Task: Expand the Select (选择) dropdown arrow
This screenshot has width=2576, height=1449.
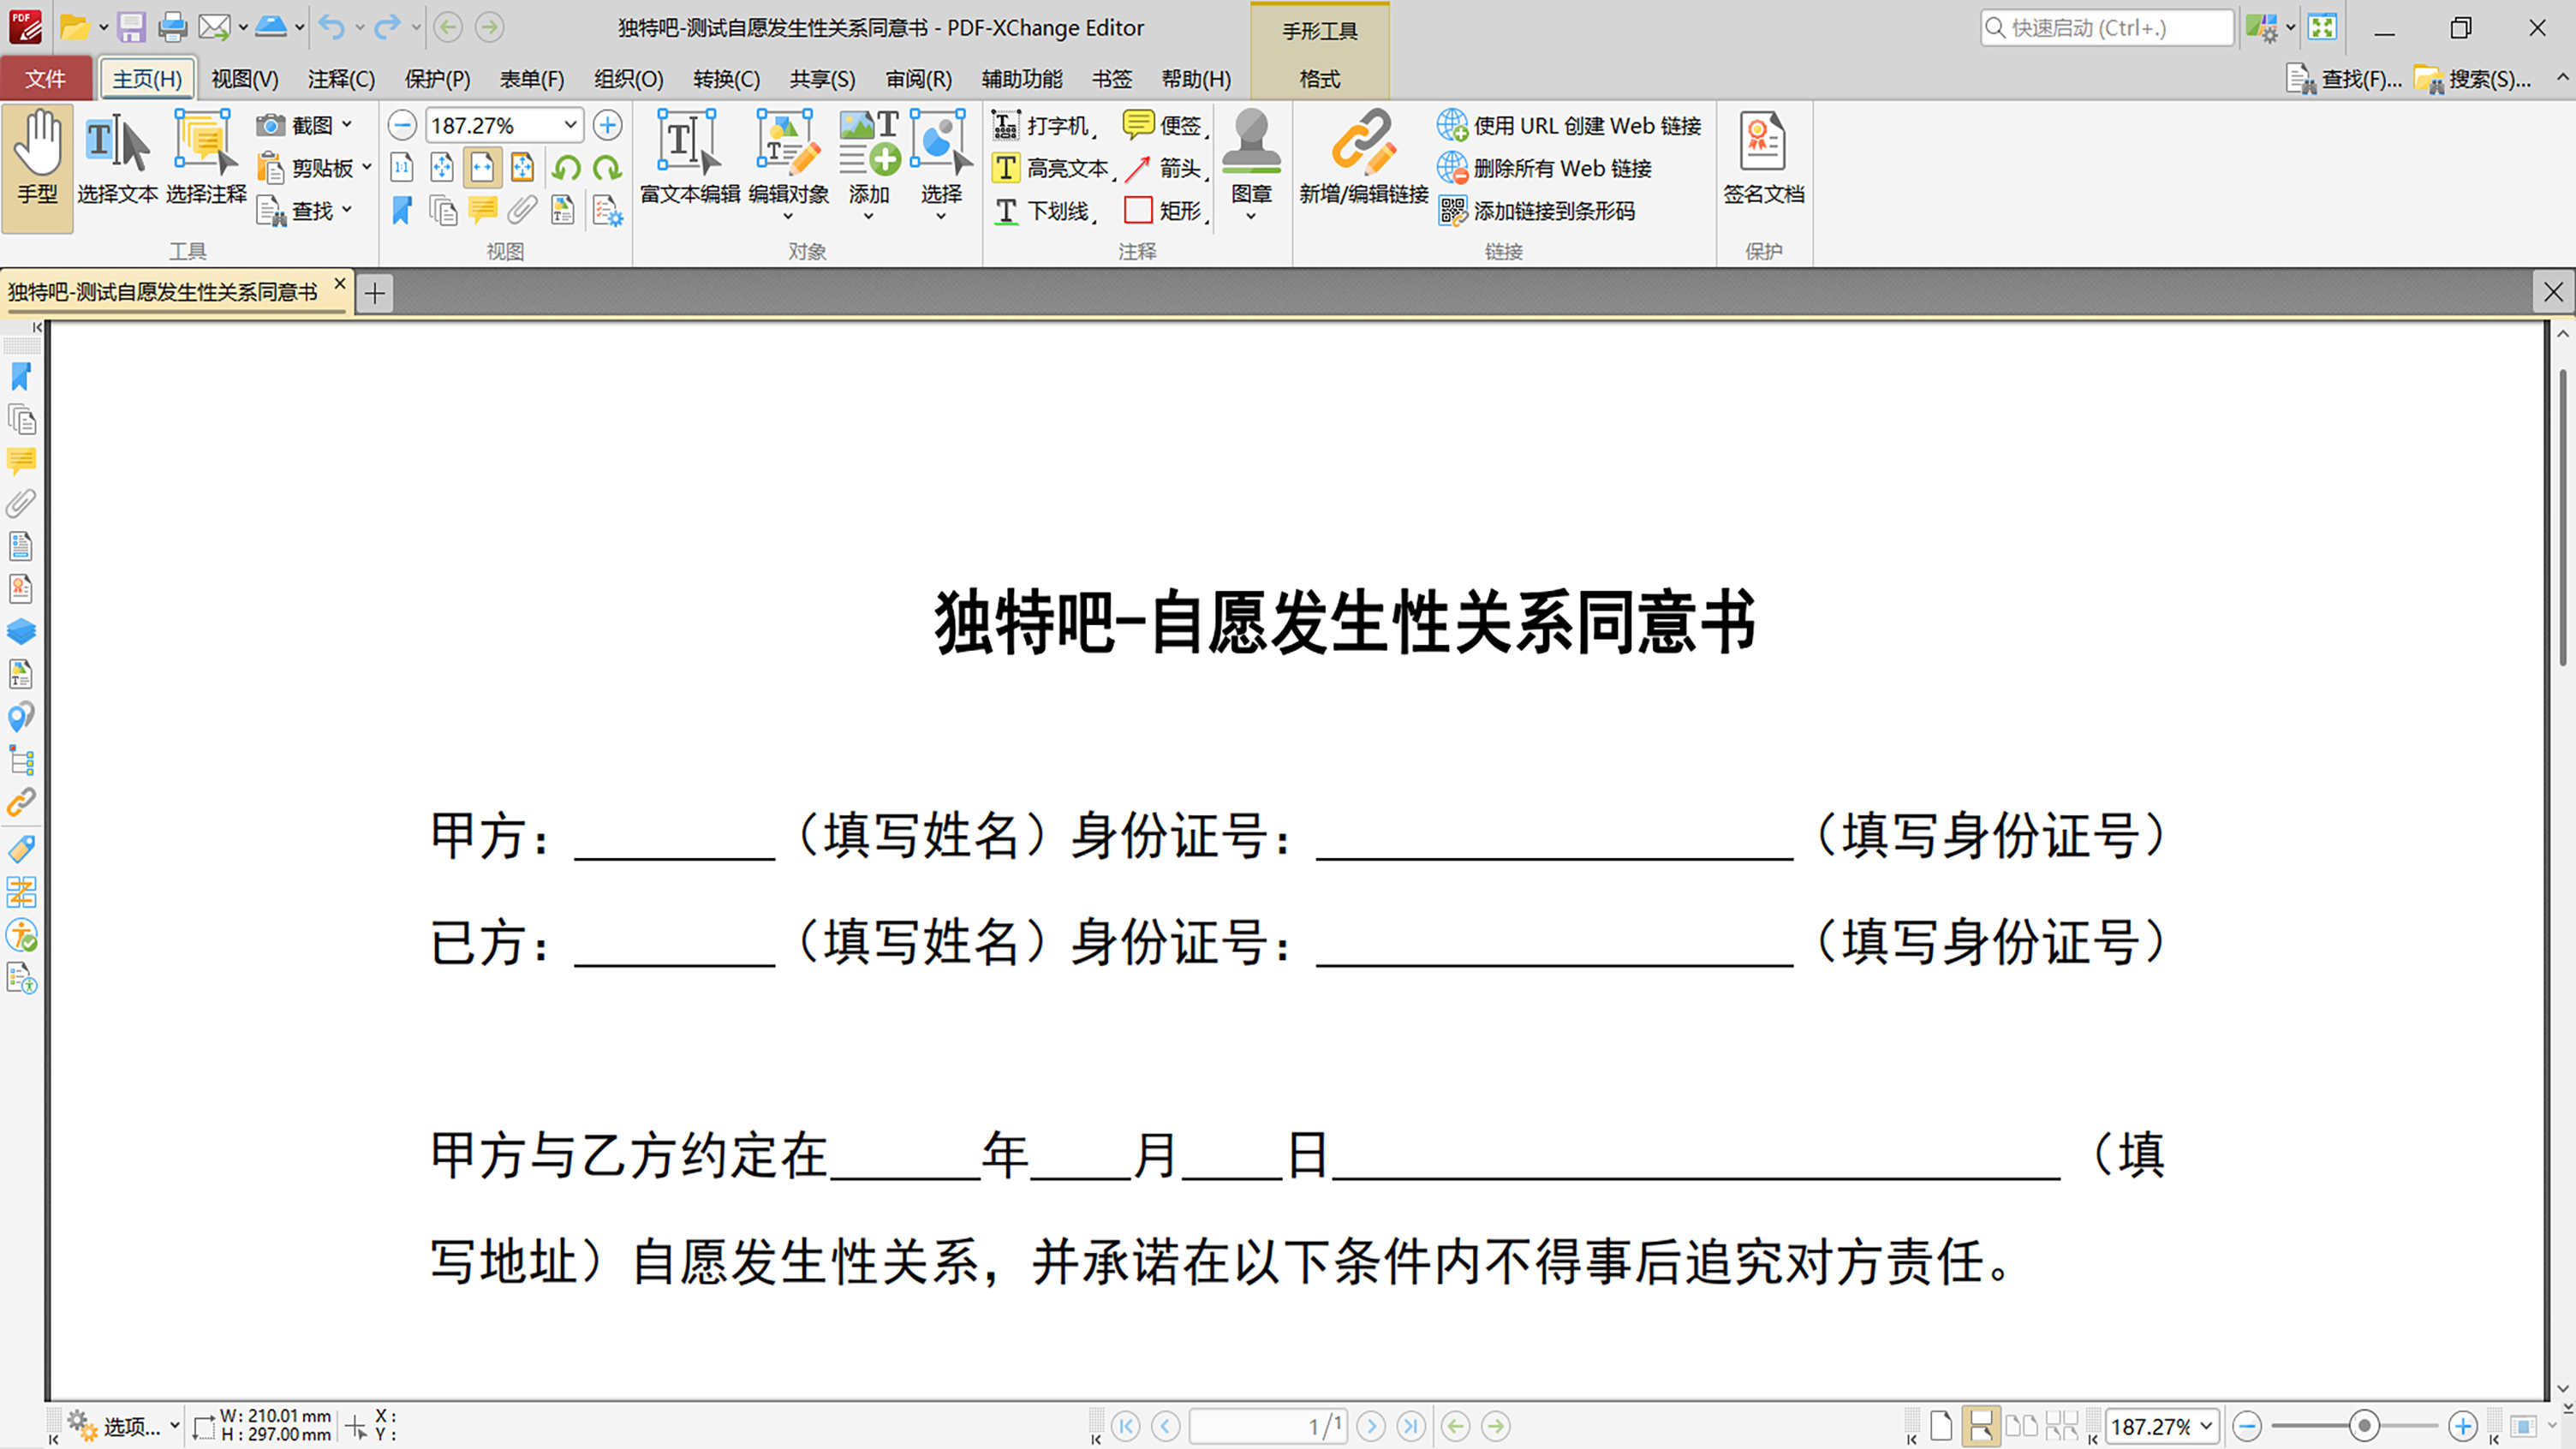Action: (x=941, y=216)
